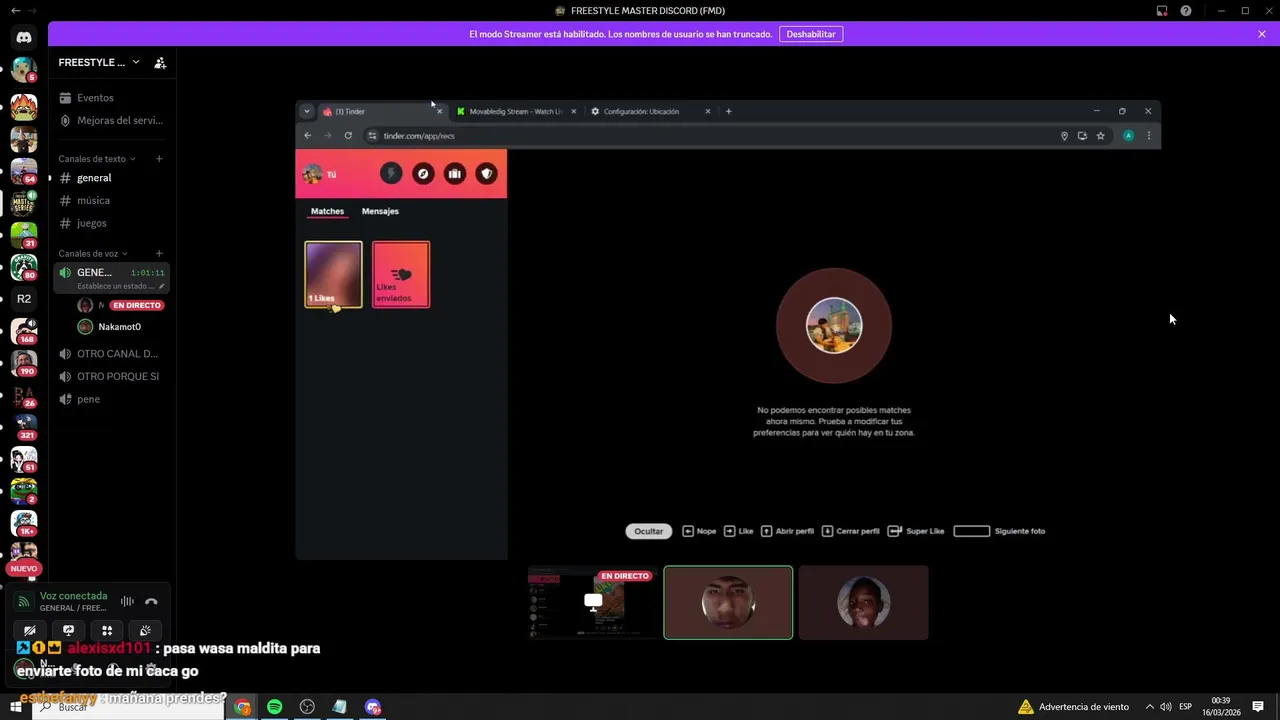Click the Windows taskbar Buscar search box
The image size is (1280, 720).
[130, 707]
